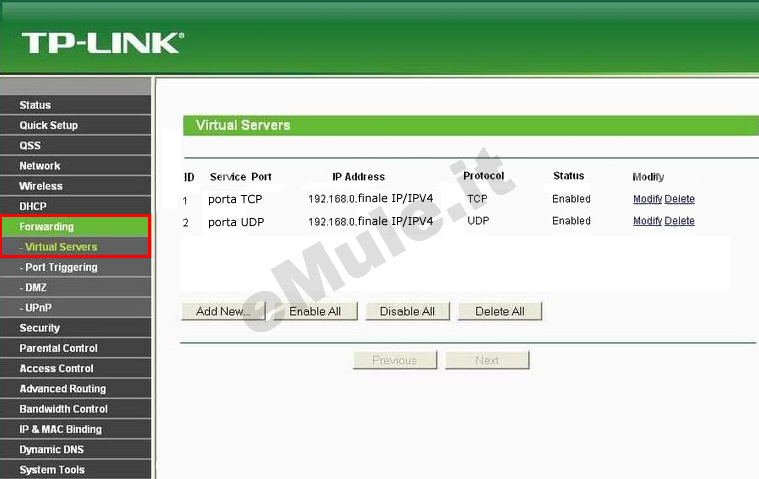This screenshot has height=479, width=759.
Task: Open the Security menu
Action: point(76,328)
